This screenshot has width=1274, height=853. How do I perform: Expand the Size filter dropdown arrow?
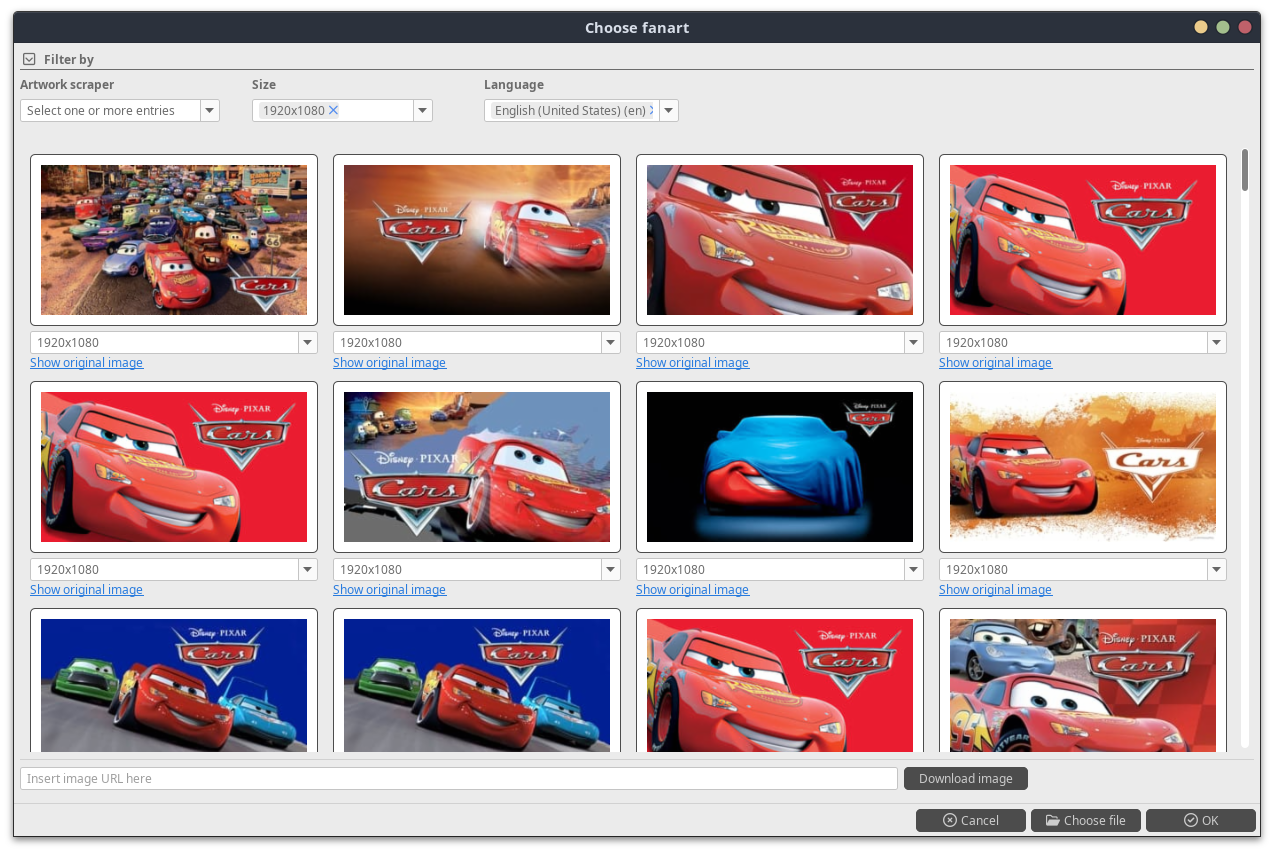(x=422, y=111)
